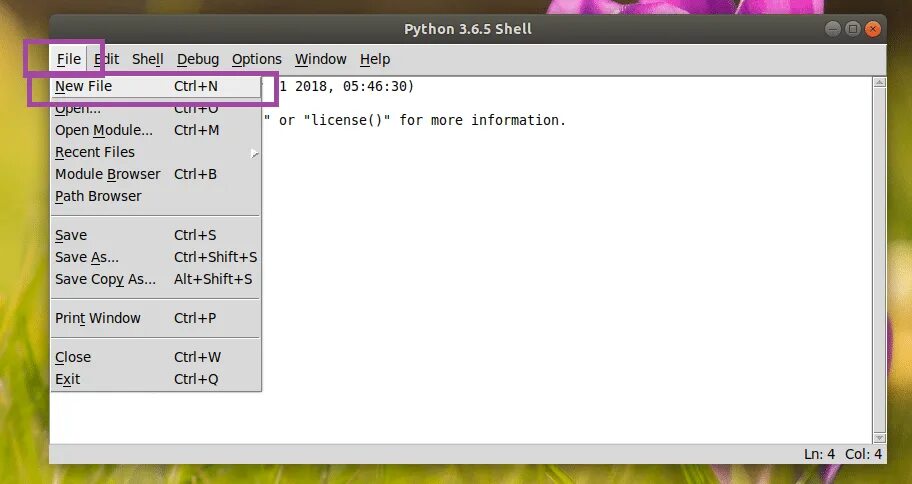Close the Python 3.6.5 Shell window
912x484 pixels.
(872, 29)
